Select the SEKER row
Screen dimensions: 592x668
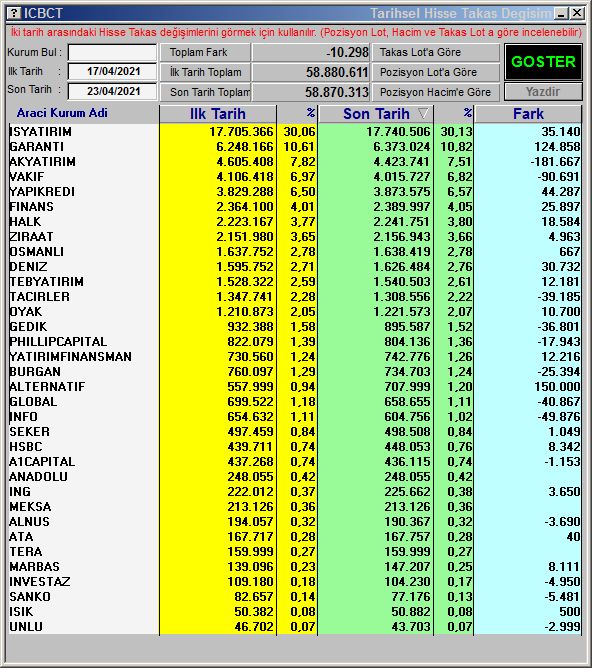(x=295, y=432)
